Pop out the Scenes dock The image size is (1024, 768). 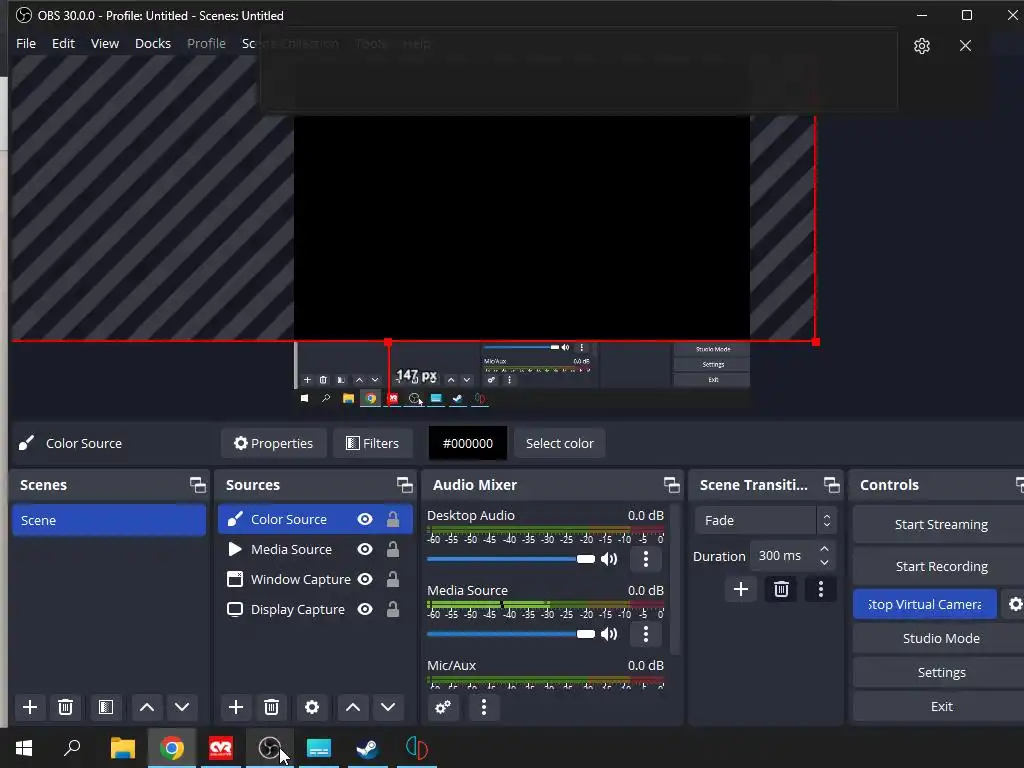[197, 485]
